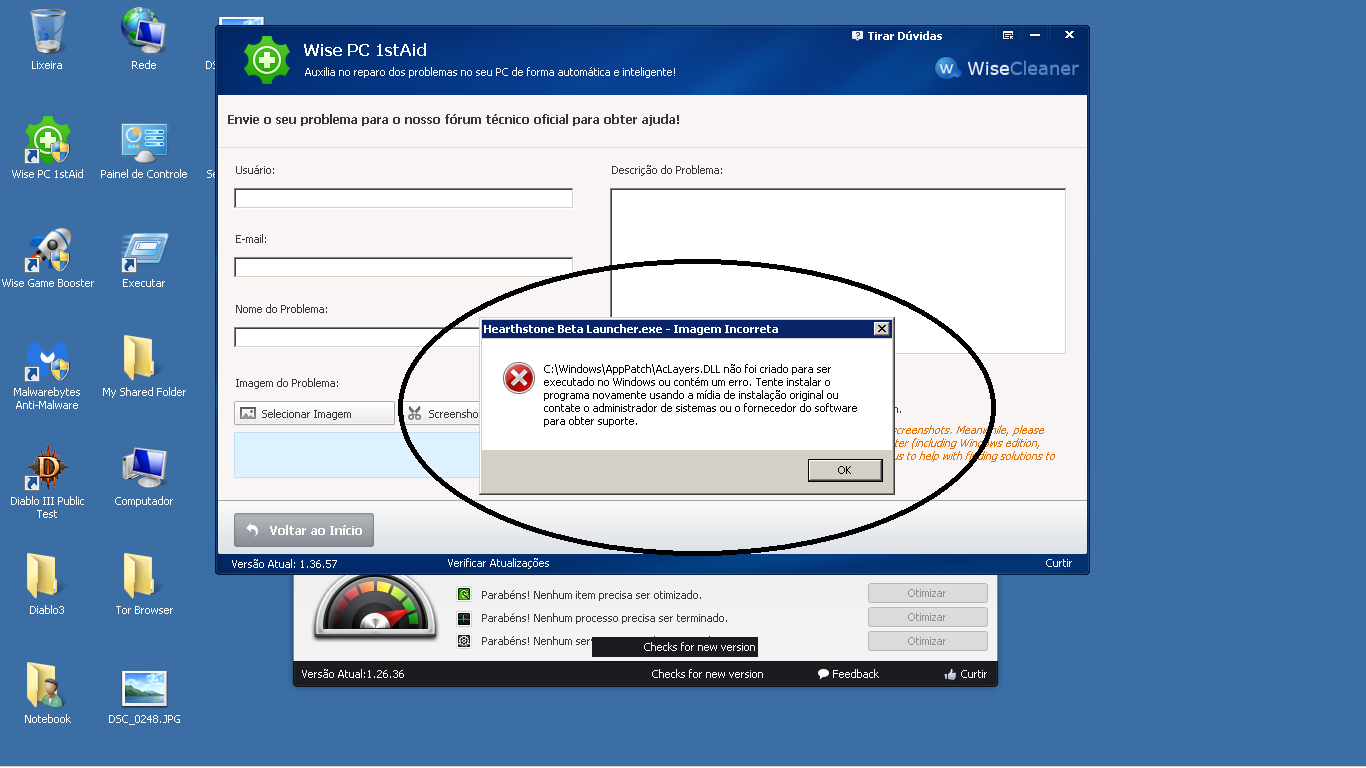Open the Computador desktop icon
Image resolution: width=1366 pixels, height=768 pixels.
click(x=144, y=476)
